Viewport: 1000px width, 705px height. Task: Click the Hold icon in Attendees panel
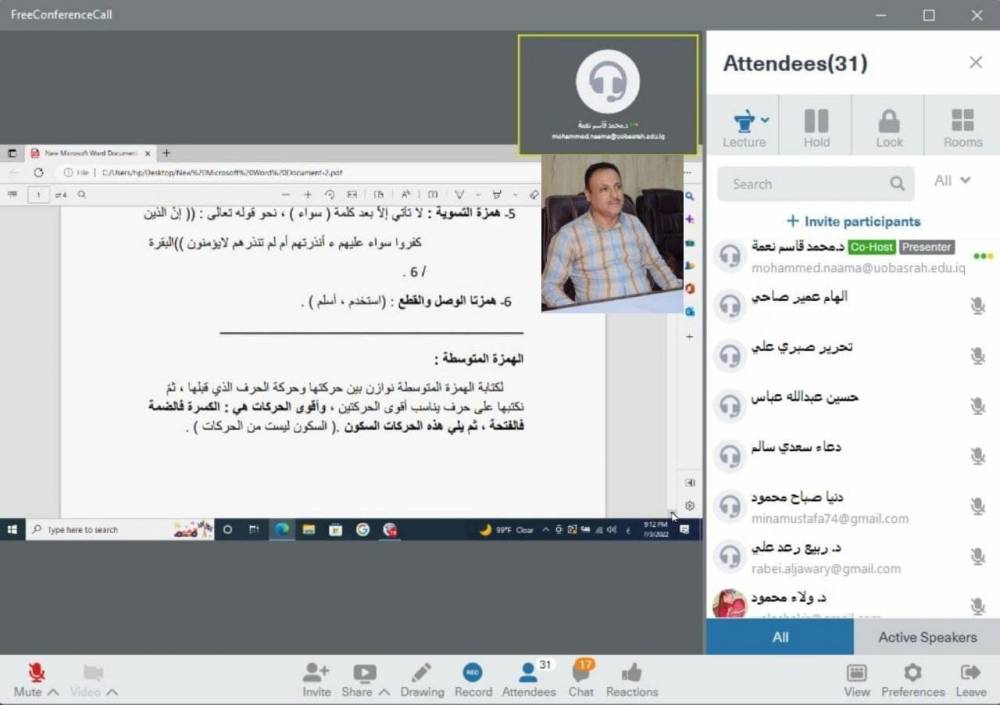pos(816,123)
